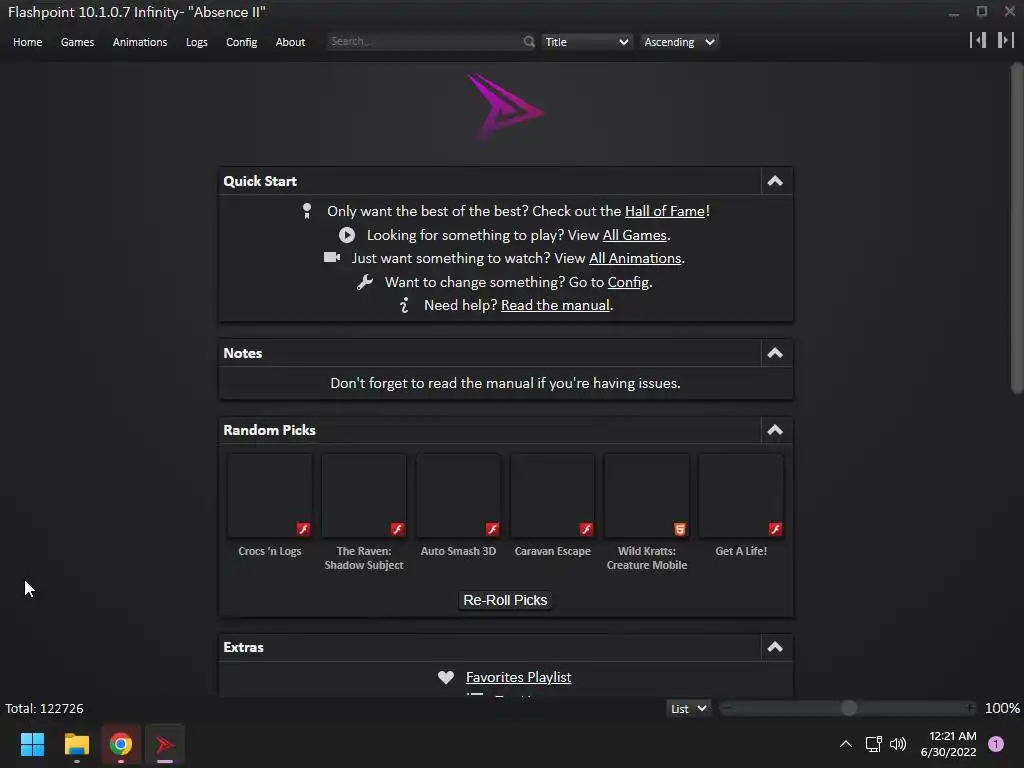Viewport: 1024px width, 768px height.
Task: Click Flash badge on Caravan Escape
Action: [586, 529]
